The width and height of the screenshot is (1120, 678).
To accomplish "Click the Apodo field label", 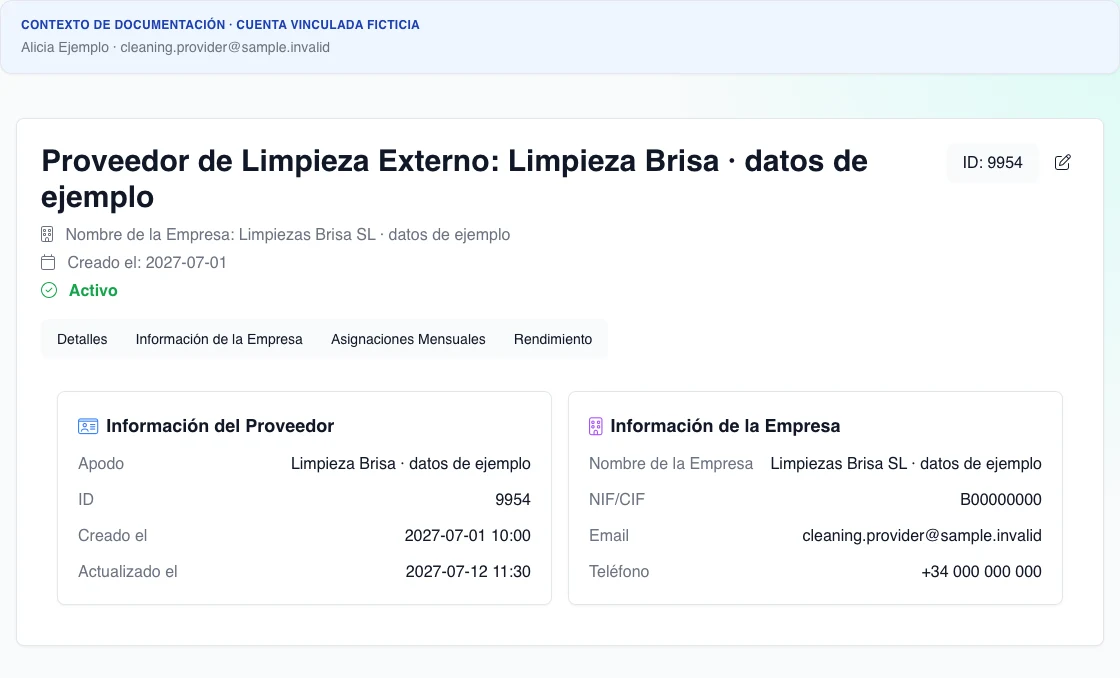I will click(x=101, y=464).
